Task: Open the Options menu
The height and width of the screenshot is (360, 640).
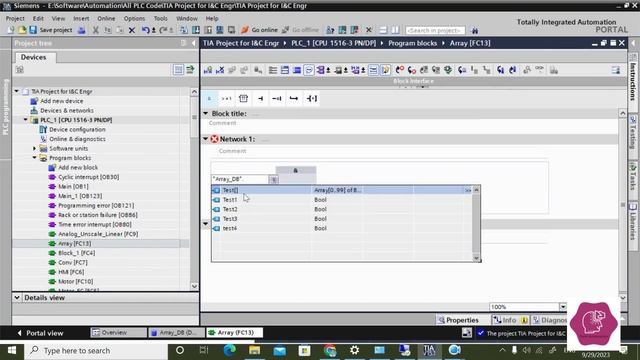Action: (x=134, y=18)
